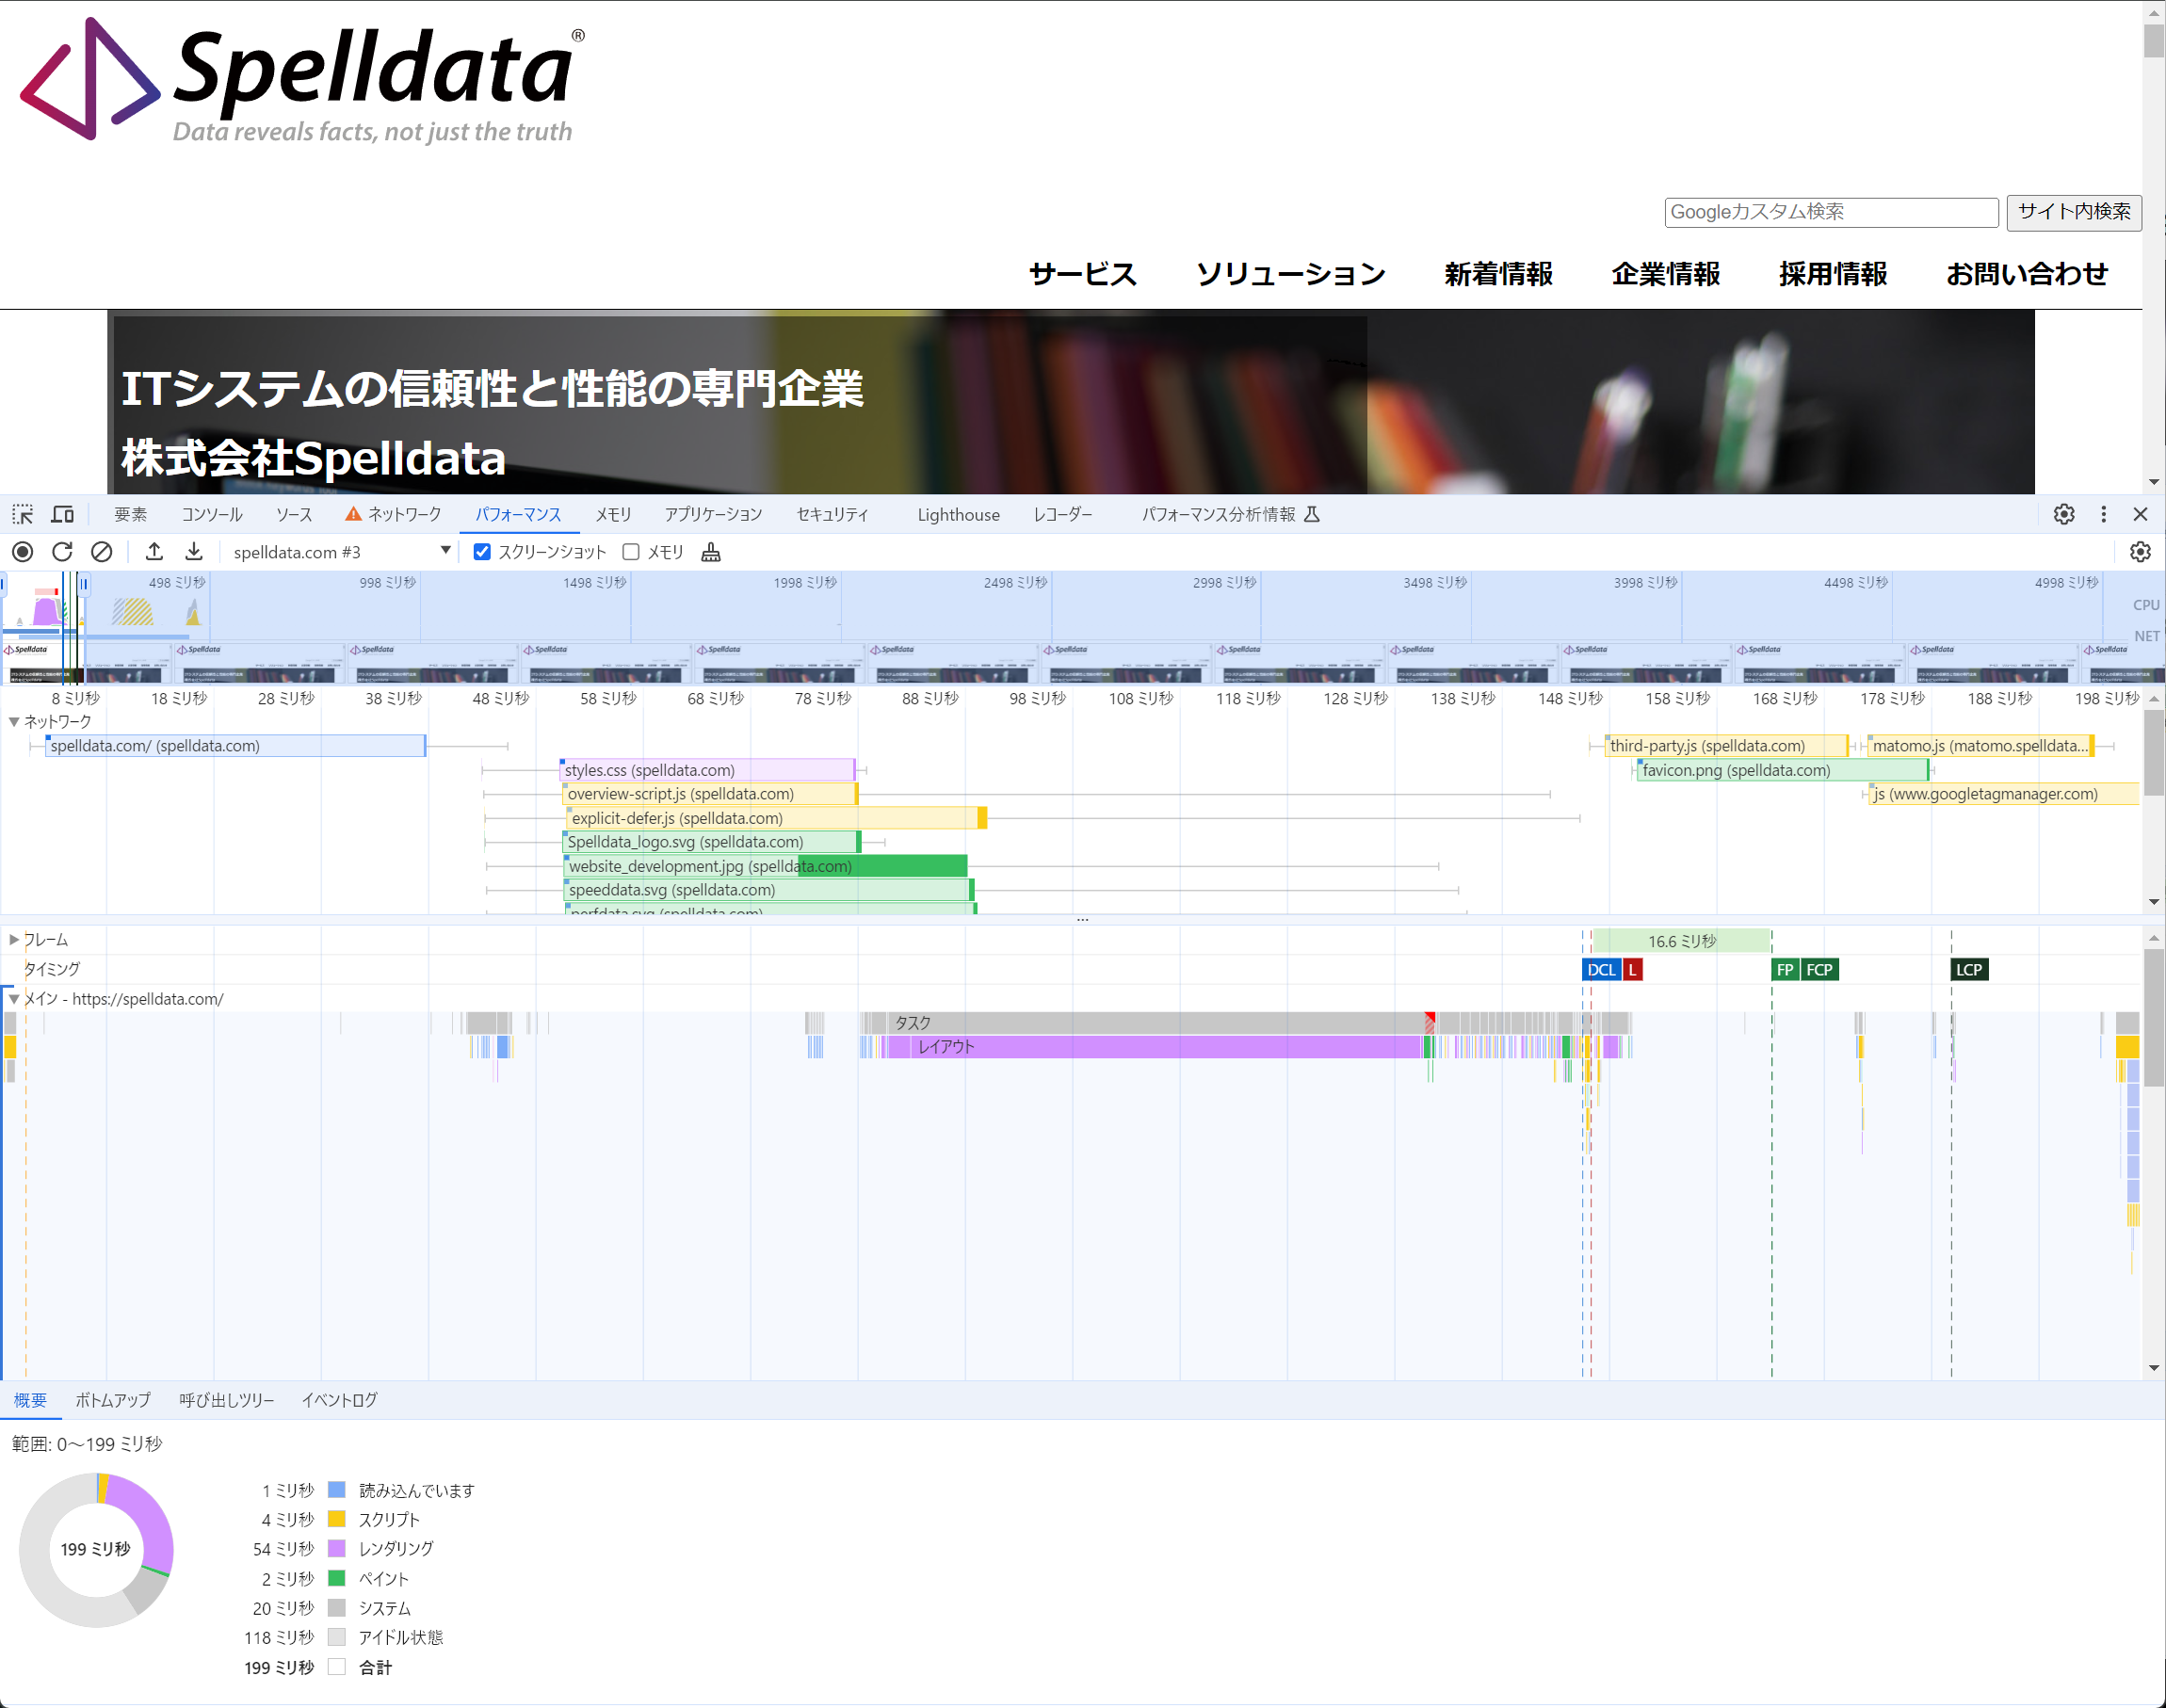Switch to the コンソール tab

212,514
